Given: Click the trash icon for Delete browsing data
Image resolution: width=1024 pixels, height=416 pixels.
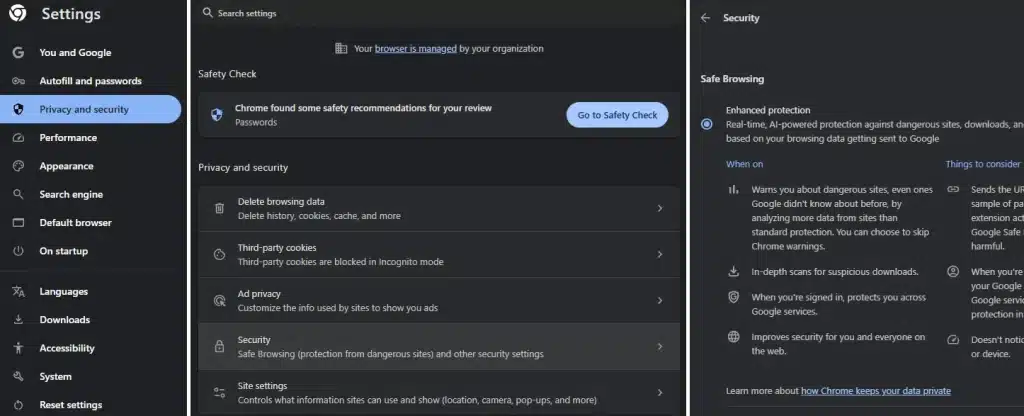Looking at the screenshot, I should [219, 208].
